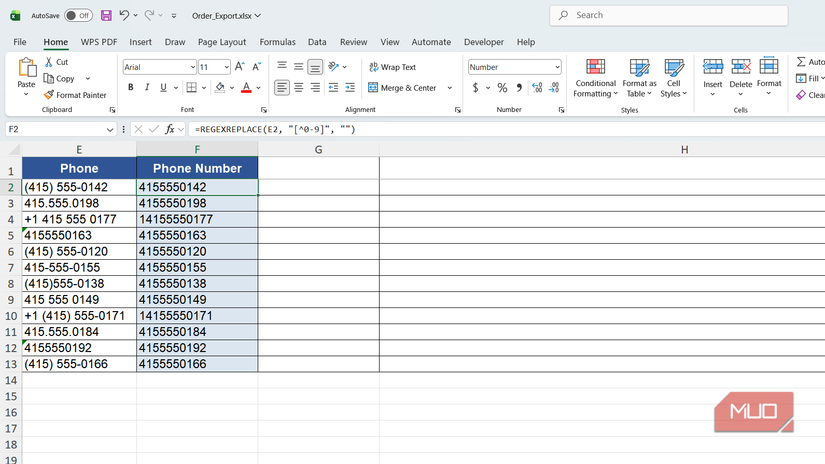825x464 pixels.
Task: Switch to the Insert tab
Action: (140, 42)
